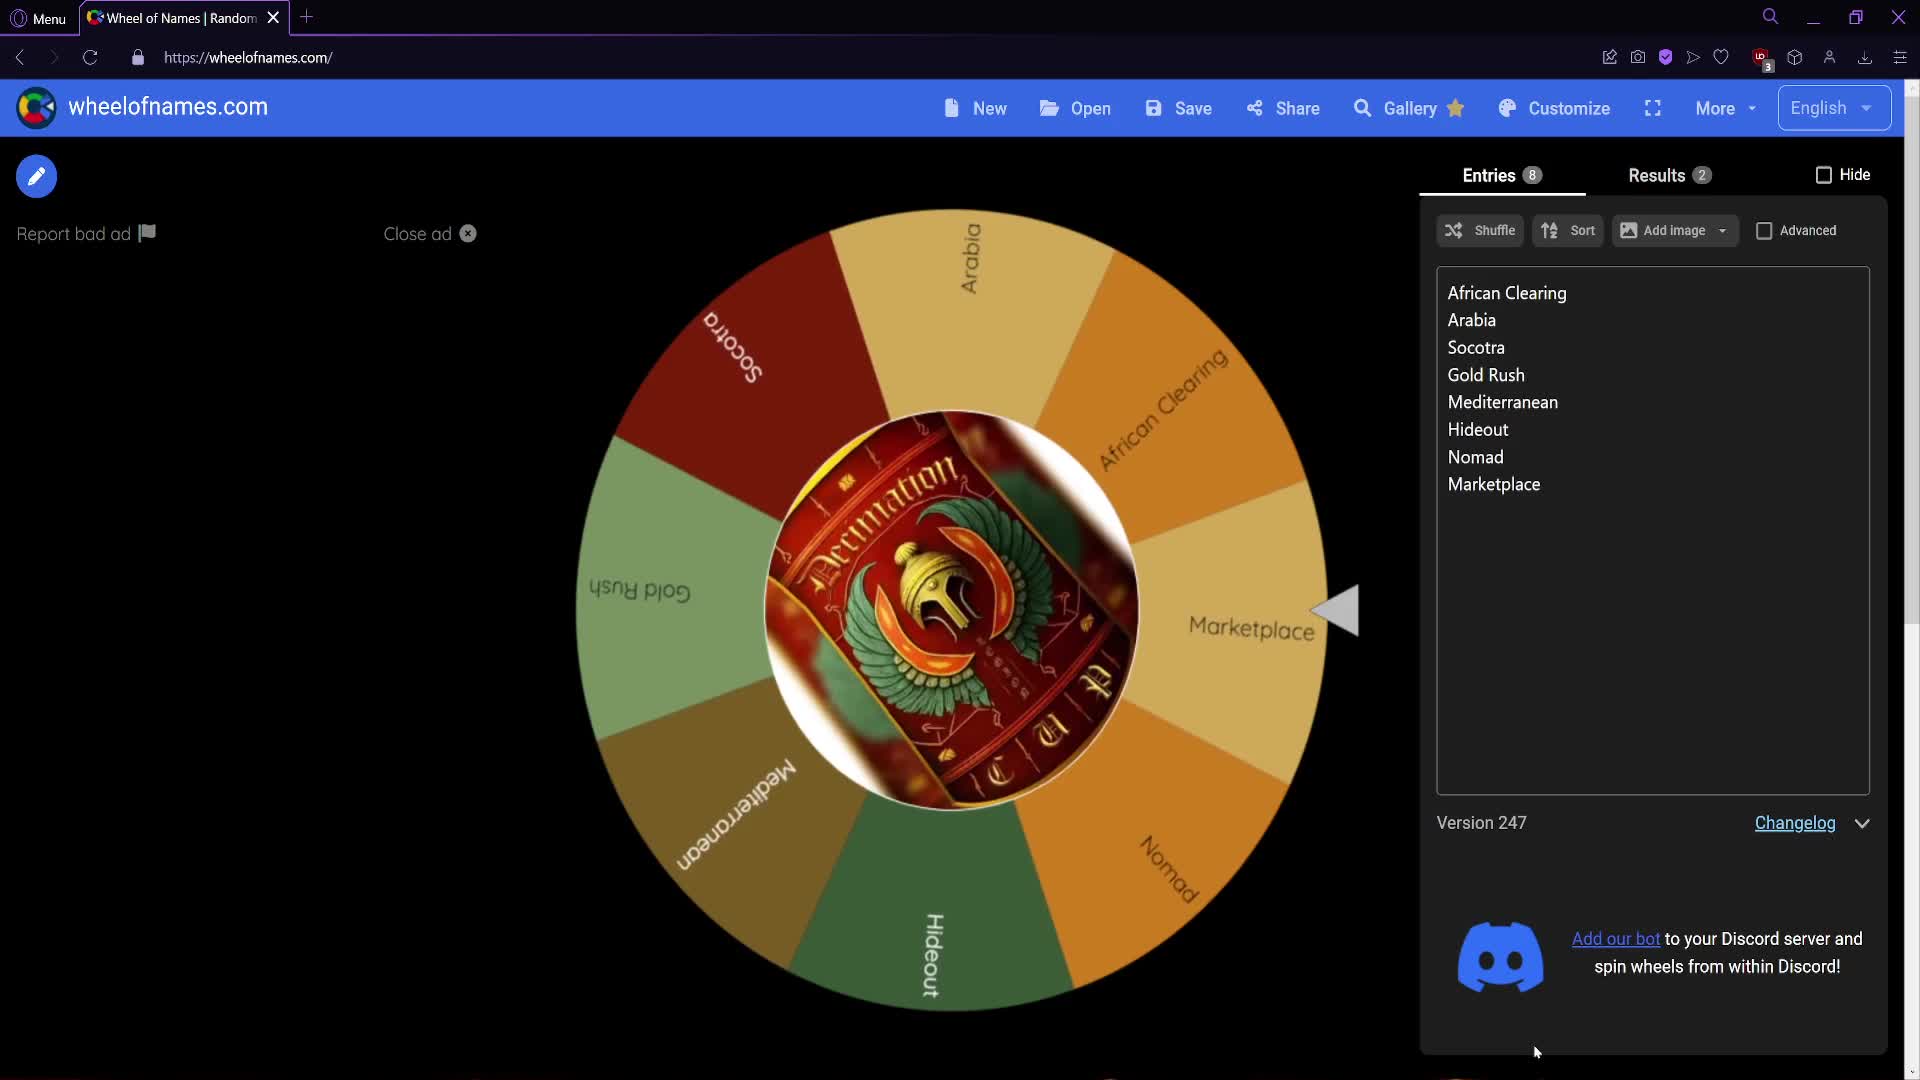Open the easy setup sliders icon

coord(1900,58)
